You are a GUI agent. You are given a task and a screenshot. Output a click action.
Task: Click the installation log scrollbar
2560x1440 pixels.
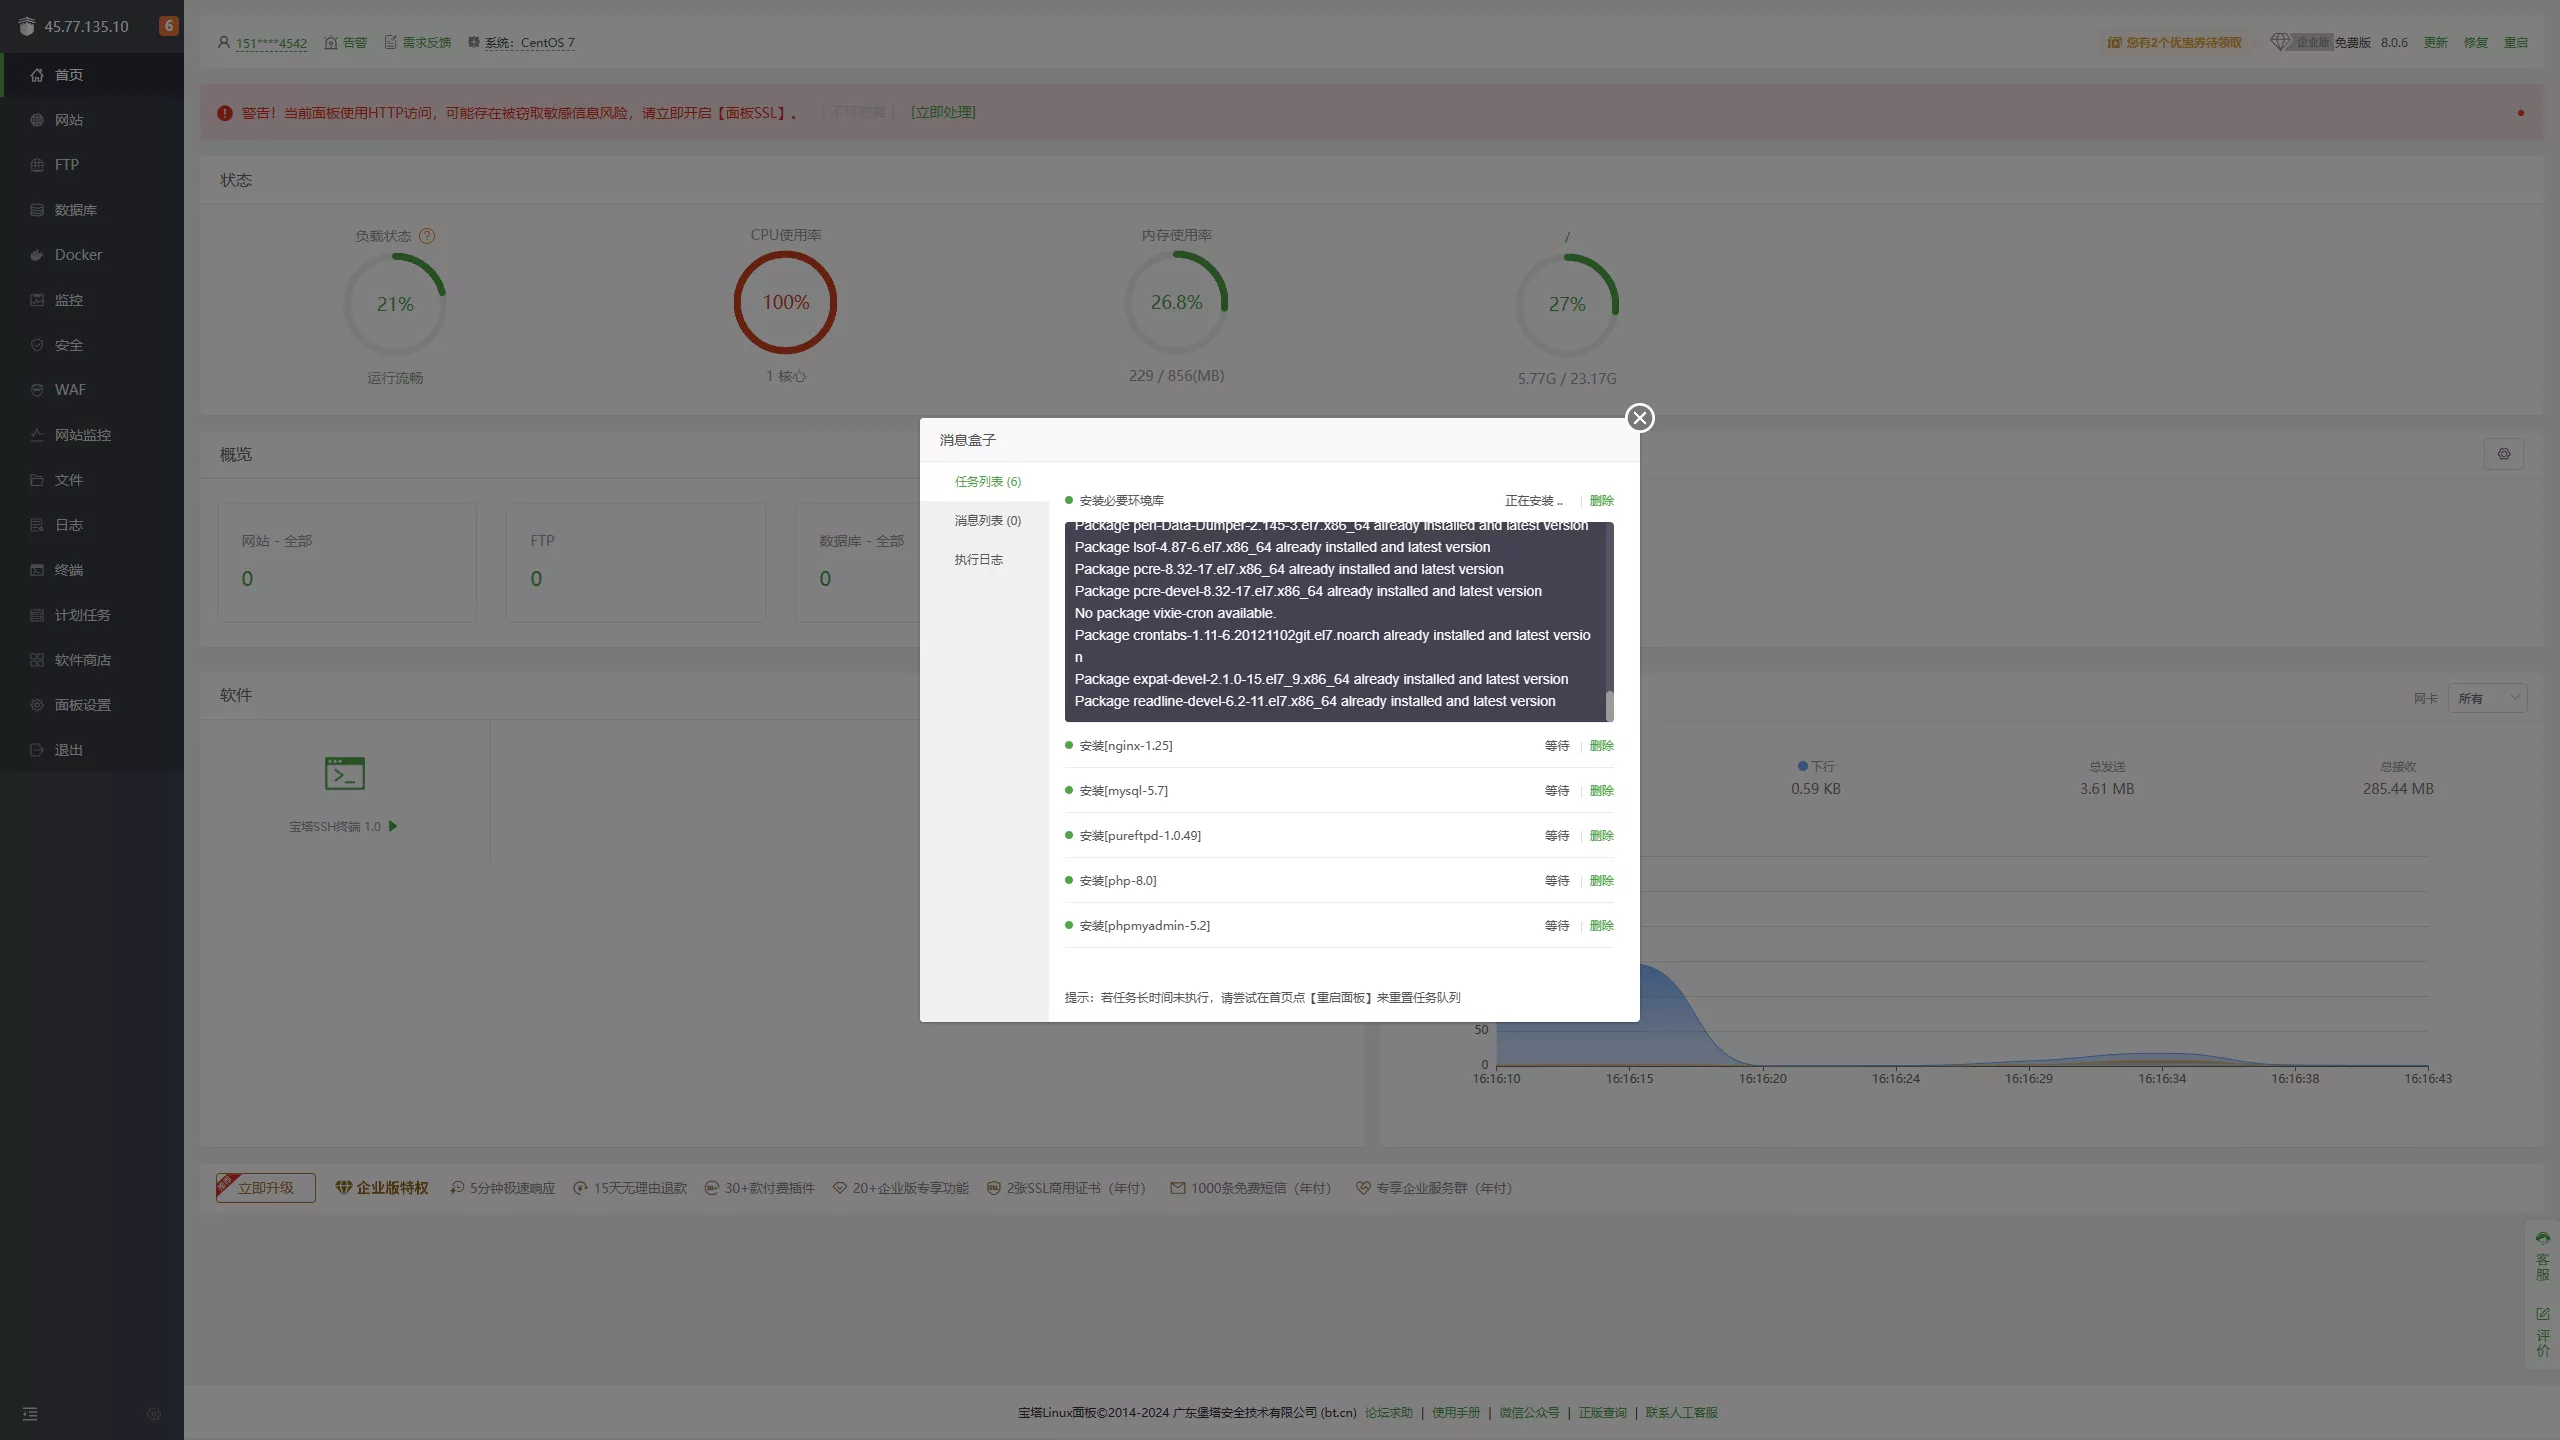[x=1608, y=703]
